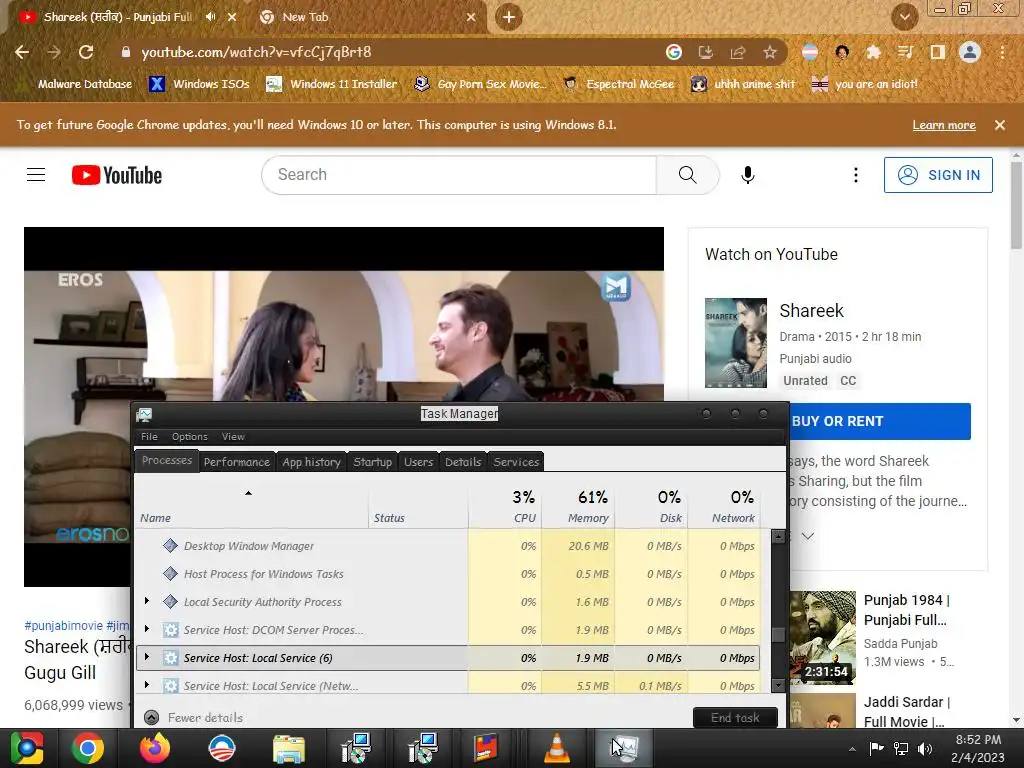The height and width of the screenshot is (768, 1024).
Task: Open Firefox from the taskbar
Action: point(155,748)
